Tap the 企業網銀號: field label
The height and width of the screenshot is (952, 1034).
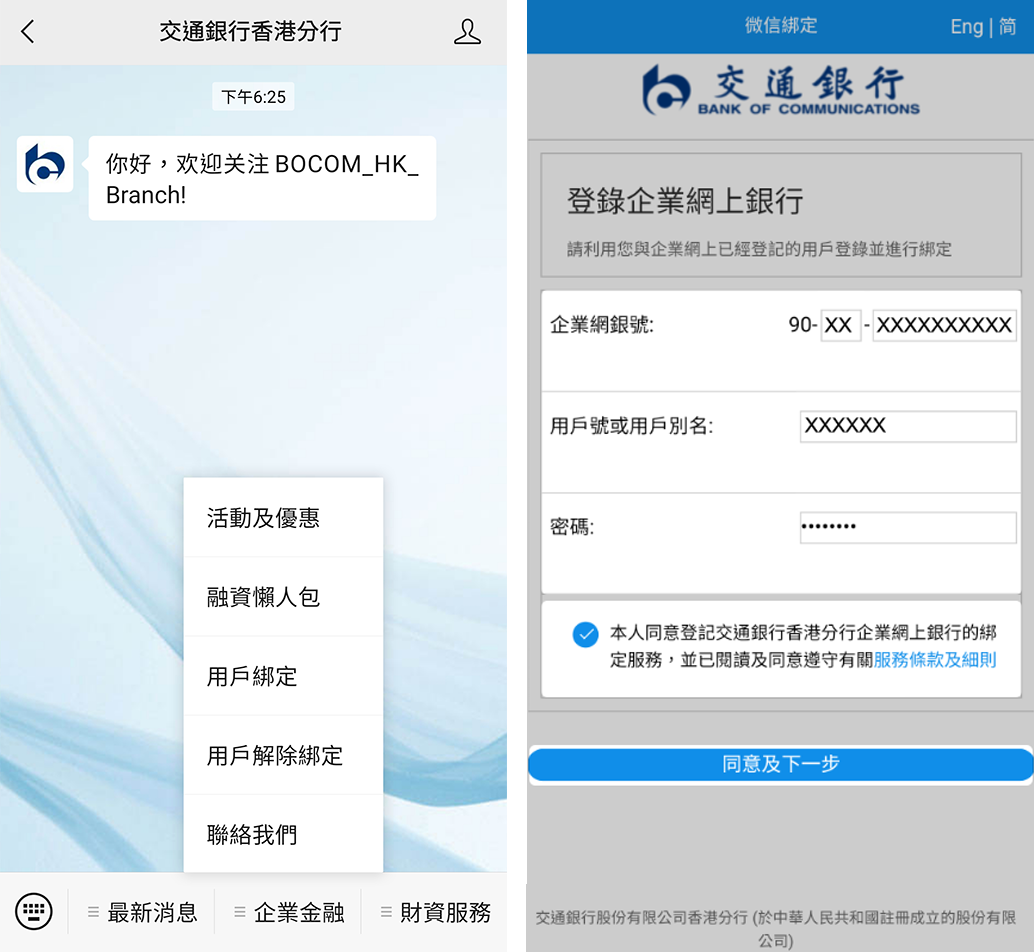click(x=601, y=325)
